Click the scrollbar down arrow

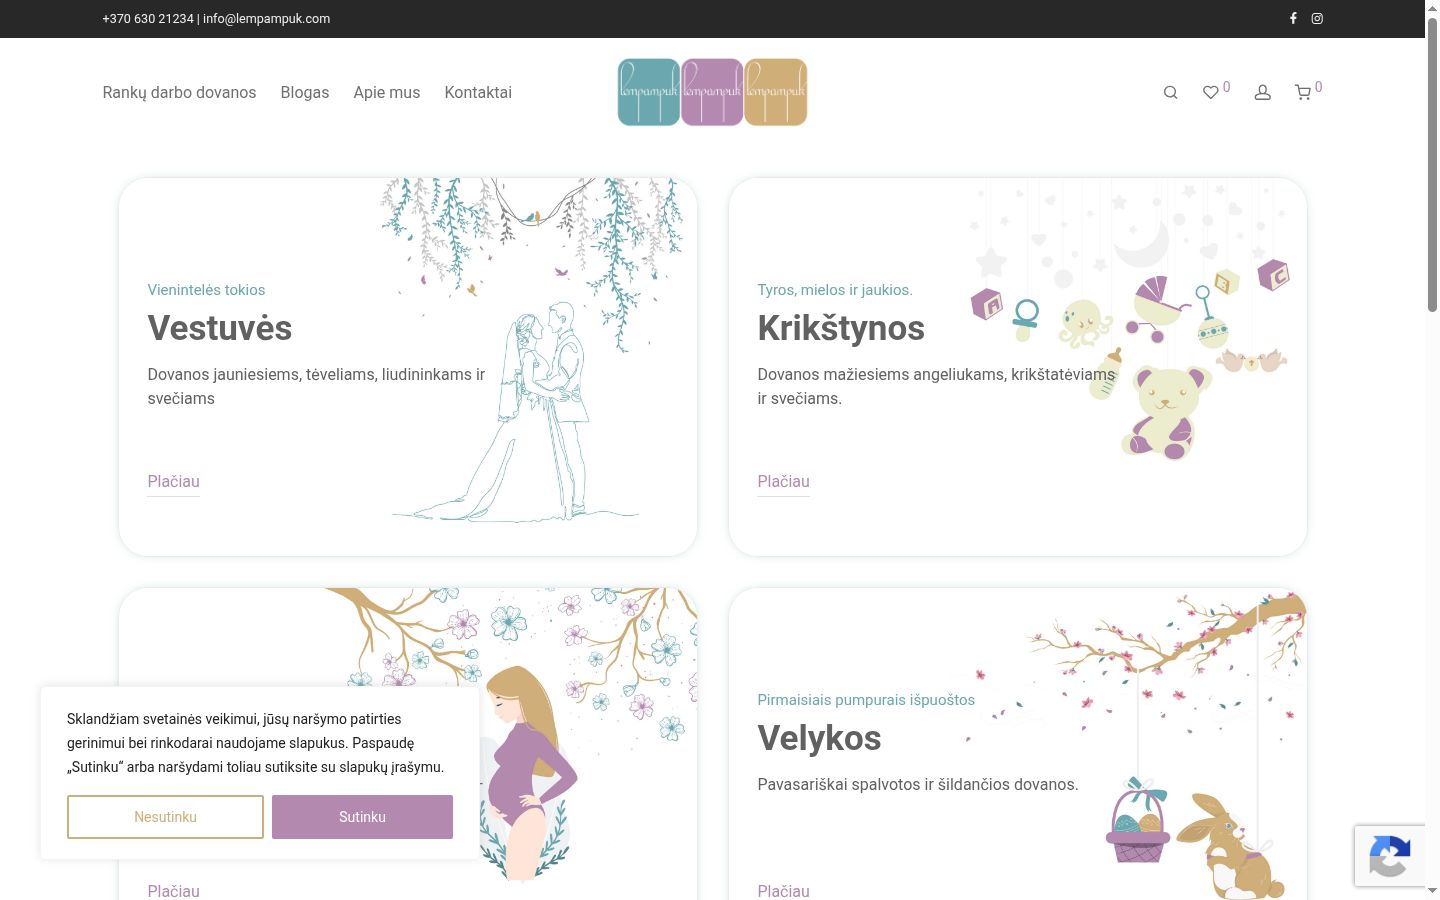point(1432,890)
